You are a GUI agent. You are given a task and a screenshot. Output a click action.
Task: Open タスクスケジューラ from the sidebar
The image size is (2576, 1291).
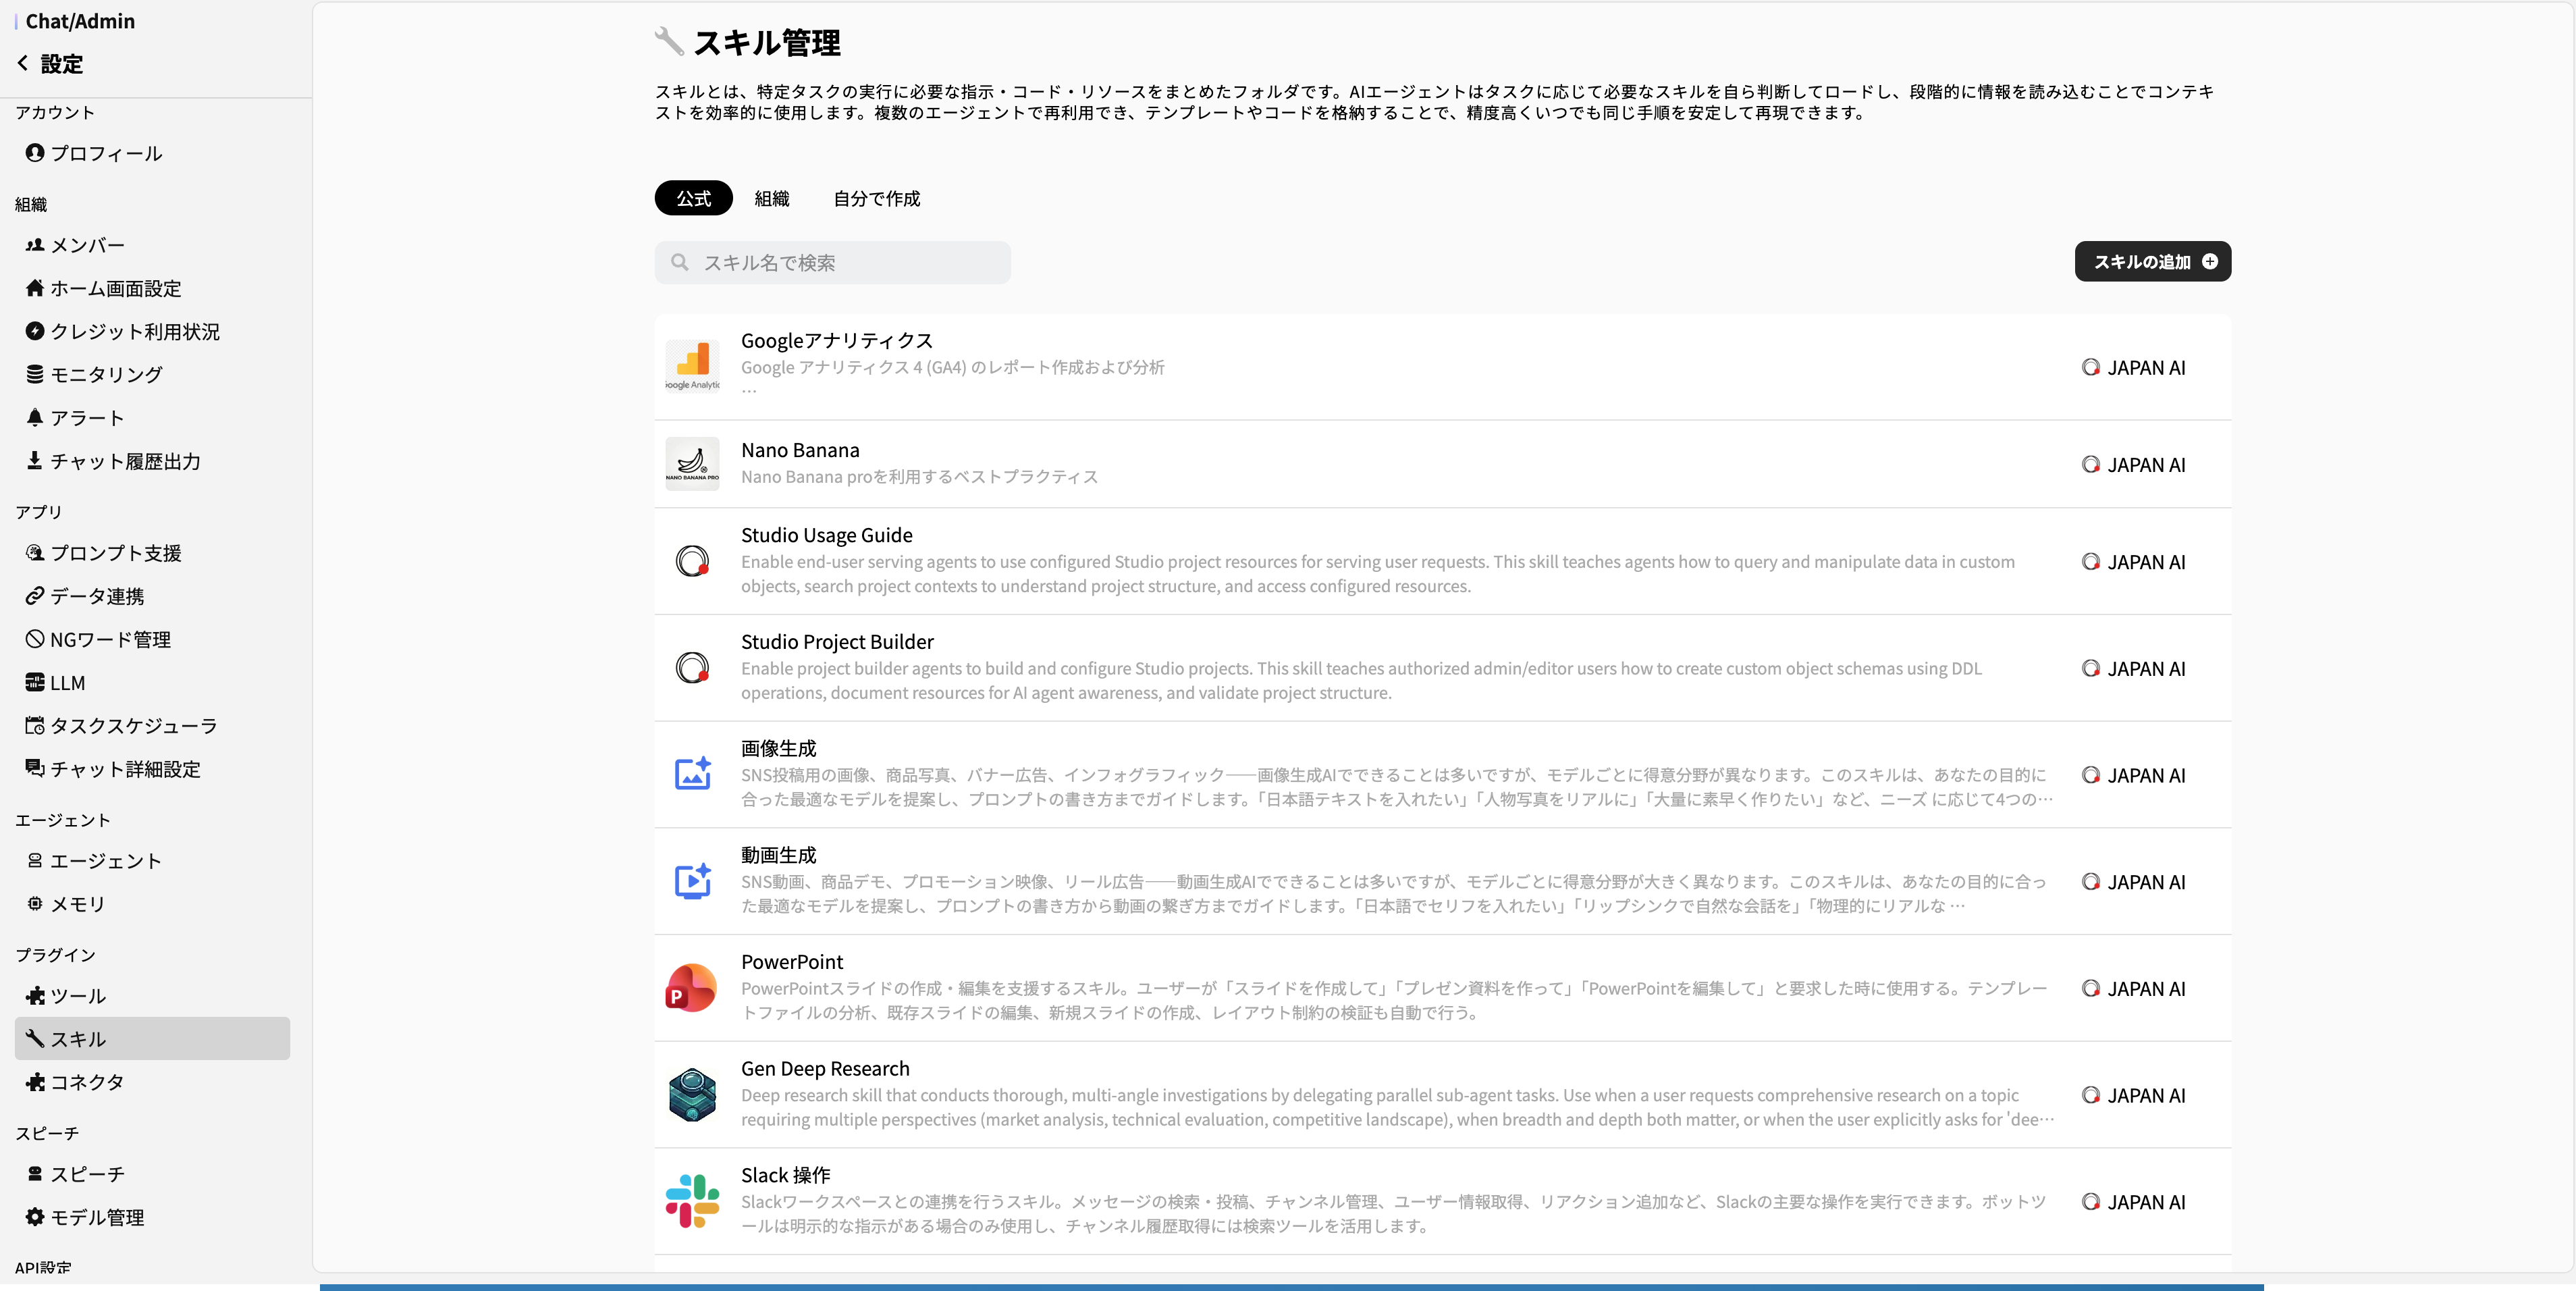point(133,725)
